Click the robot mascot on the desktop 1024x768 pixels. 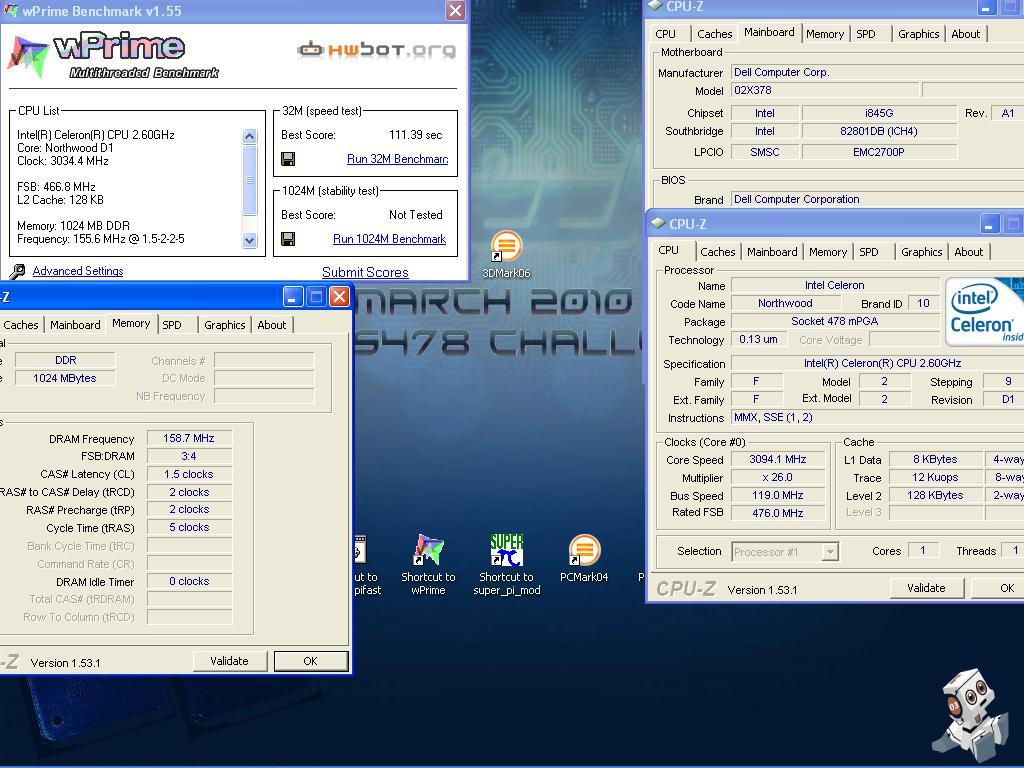(970, 715)
